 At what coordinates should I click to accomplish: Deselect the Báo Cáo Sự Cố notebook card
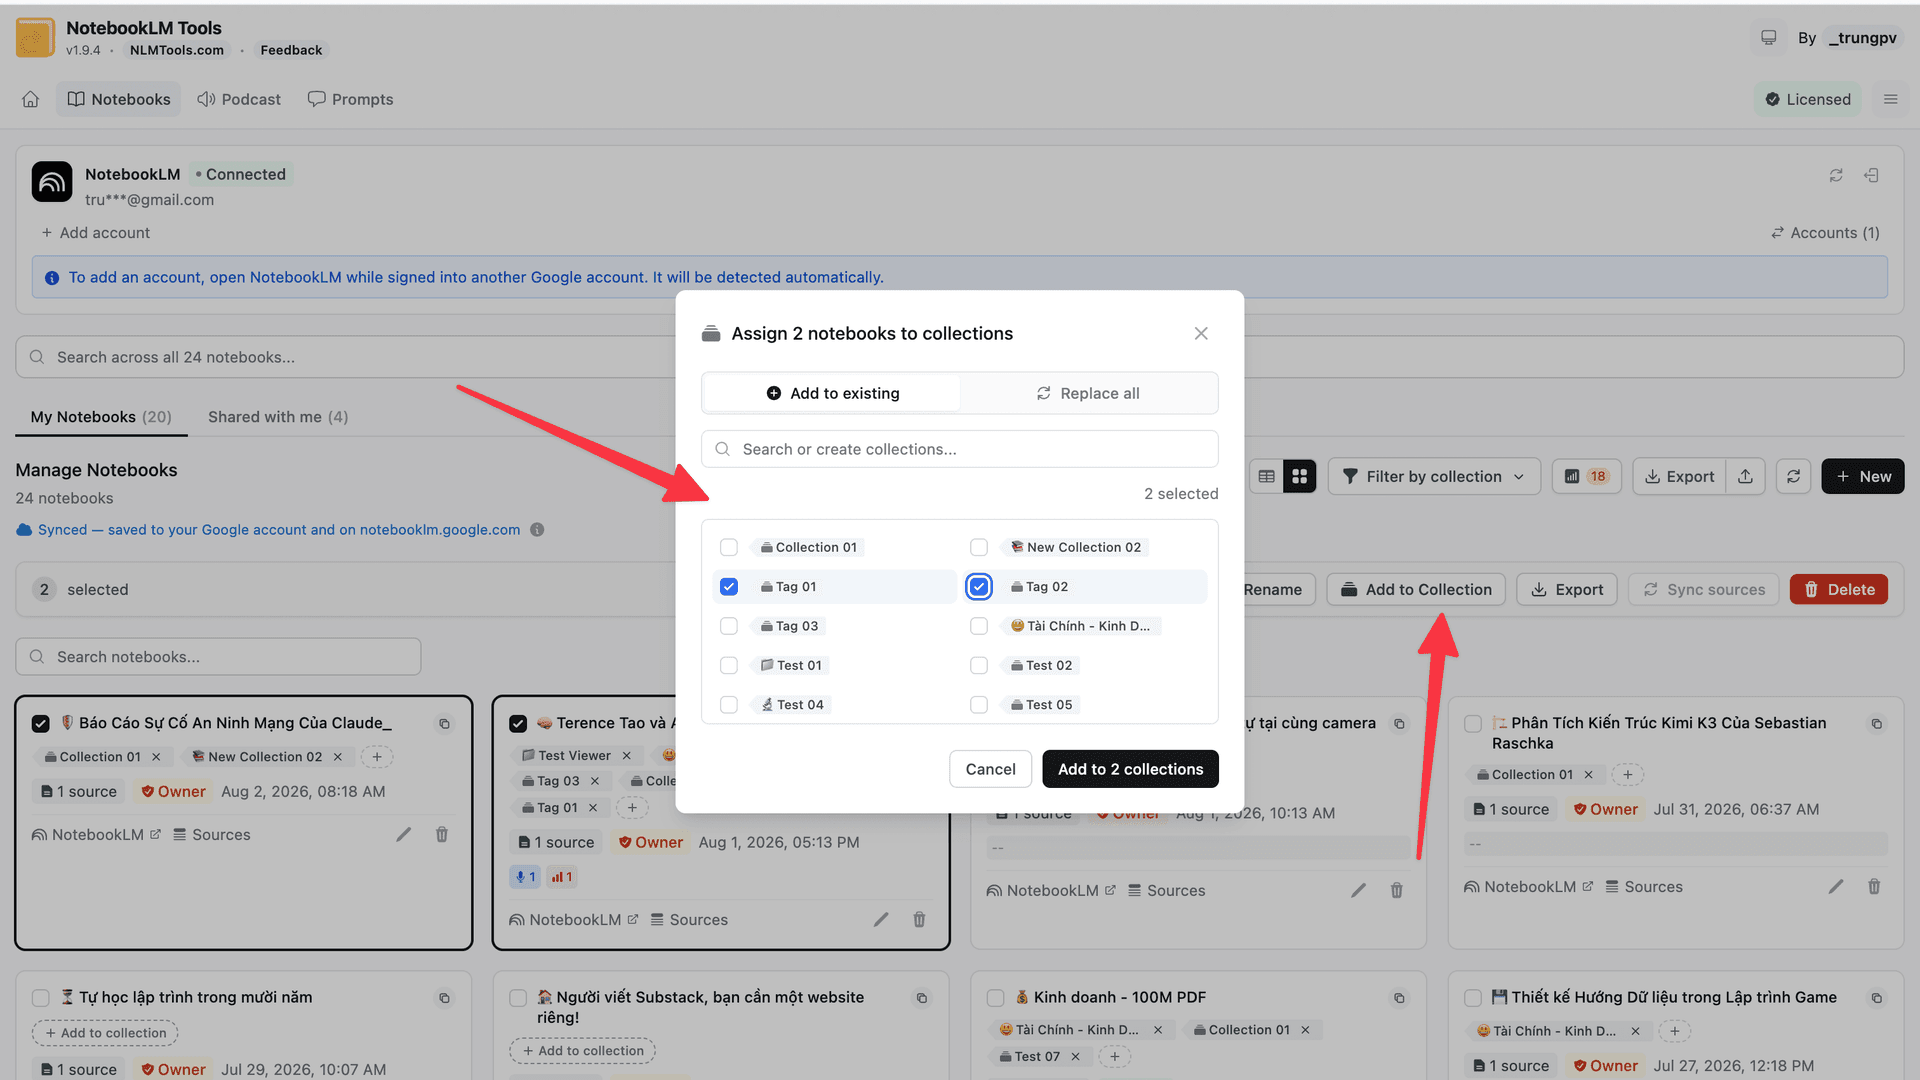[41, 724]
